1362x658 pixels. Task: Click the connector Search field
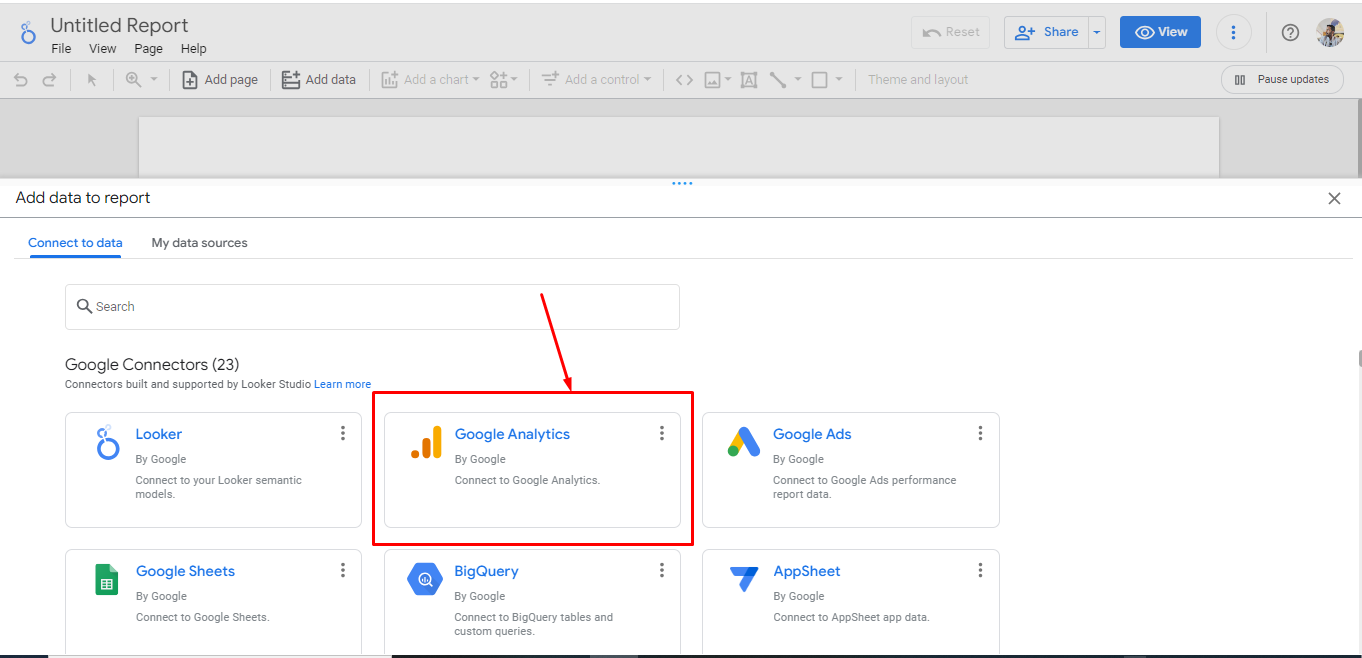[x=372, y=307]
